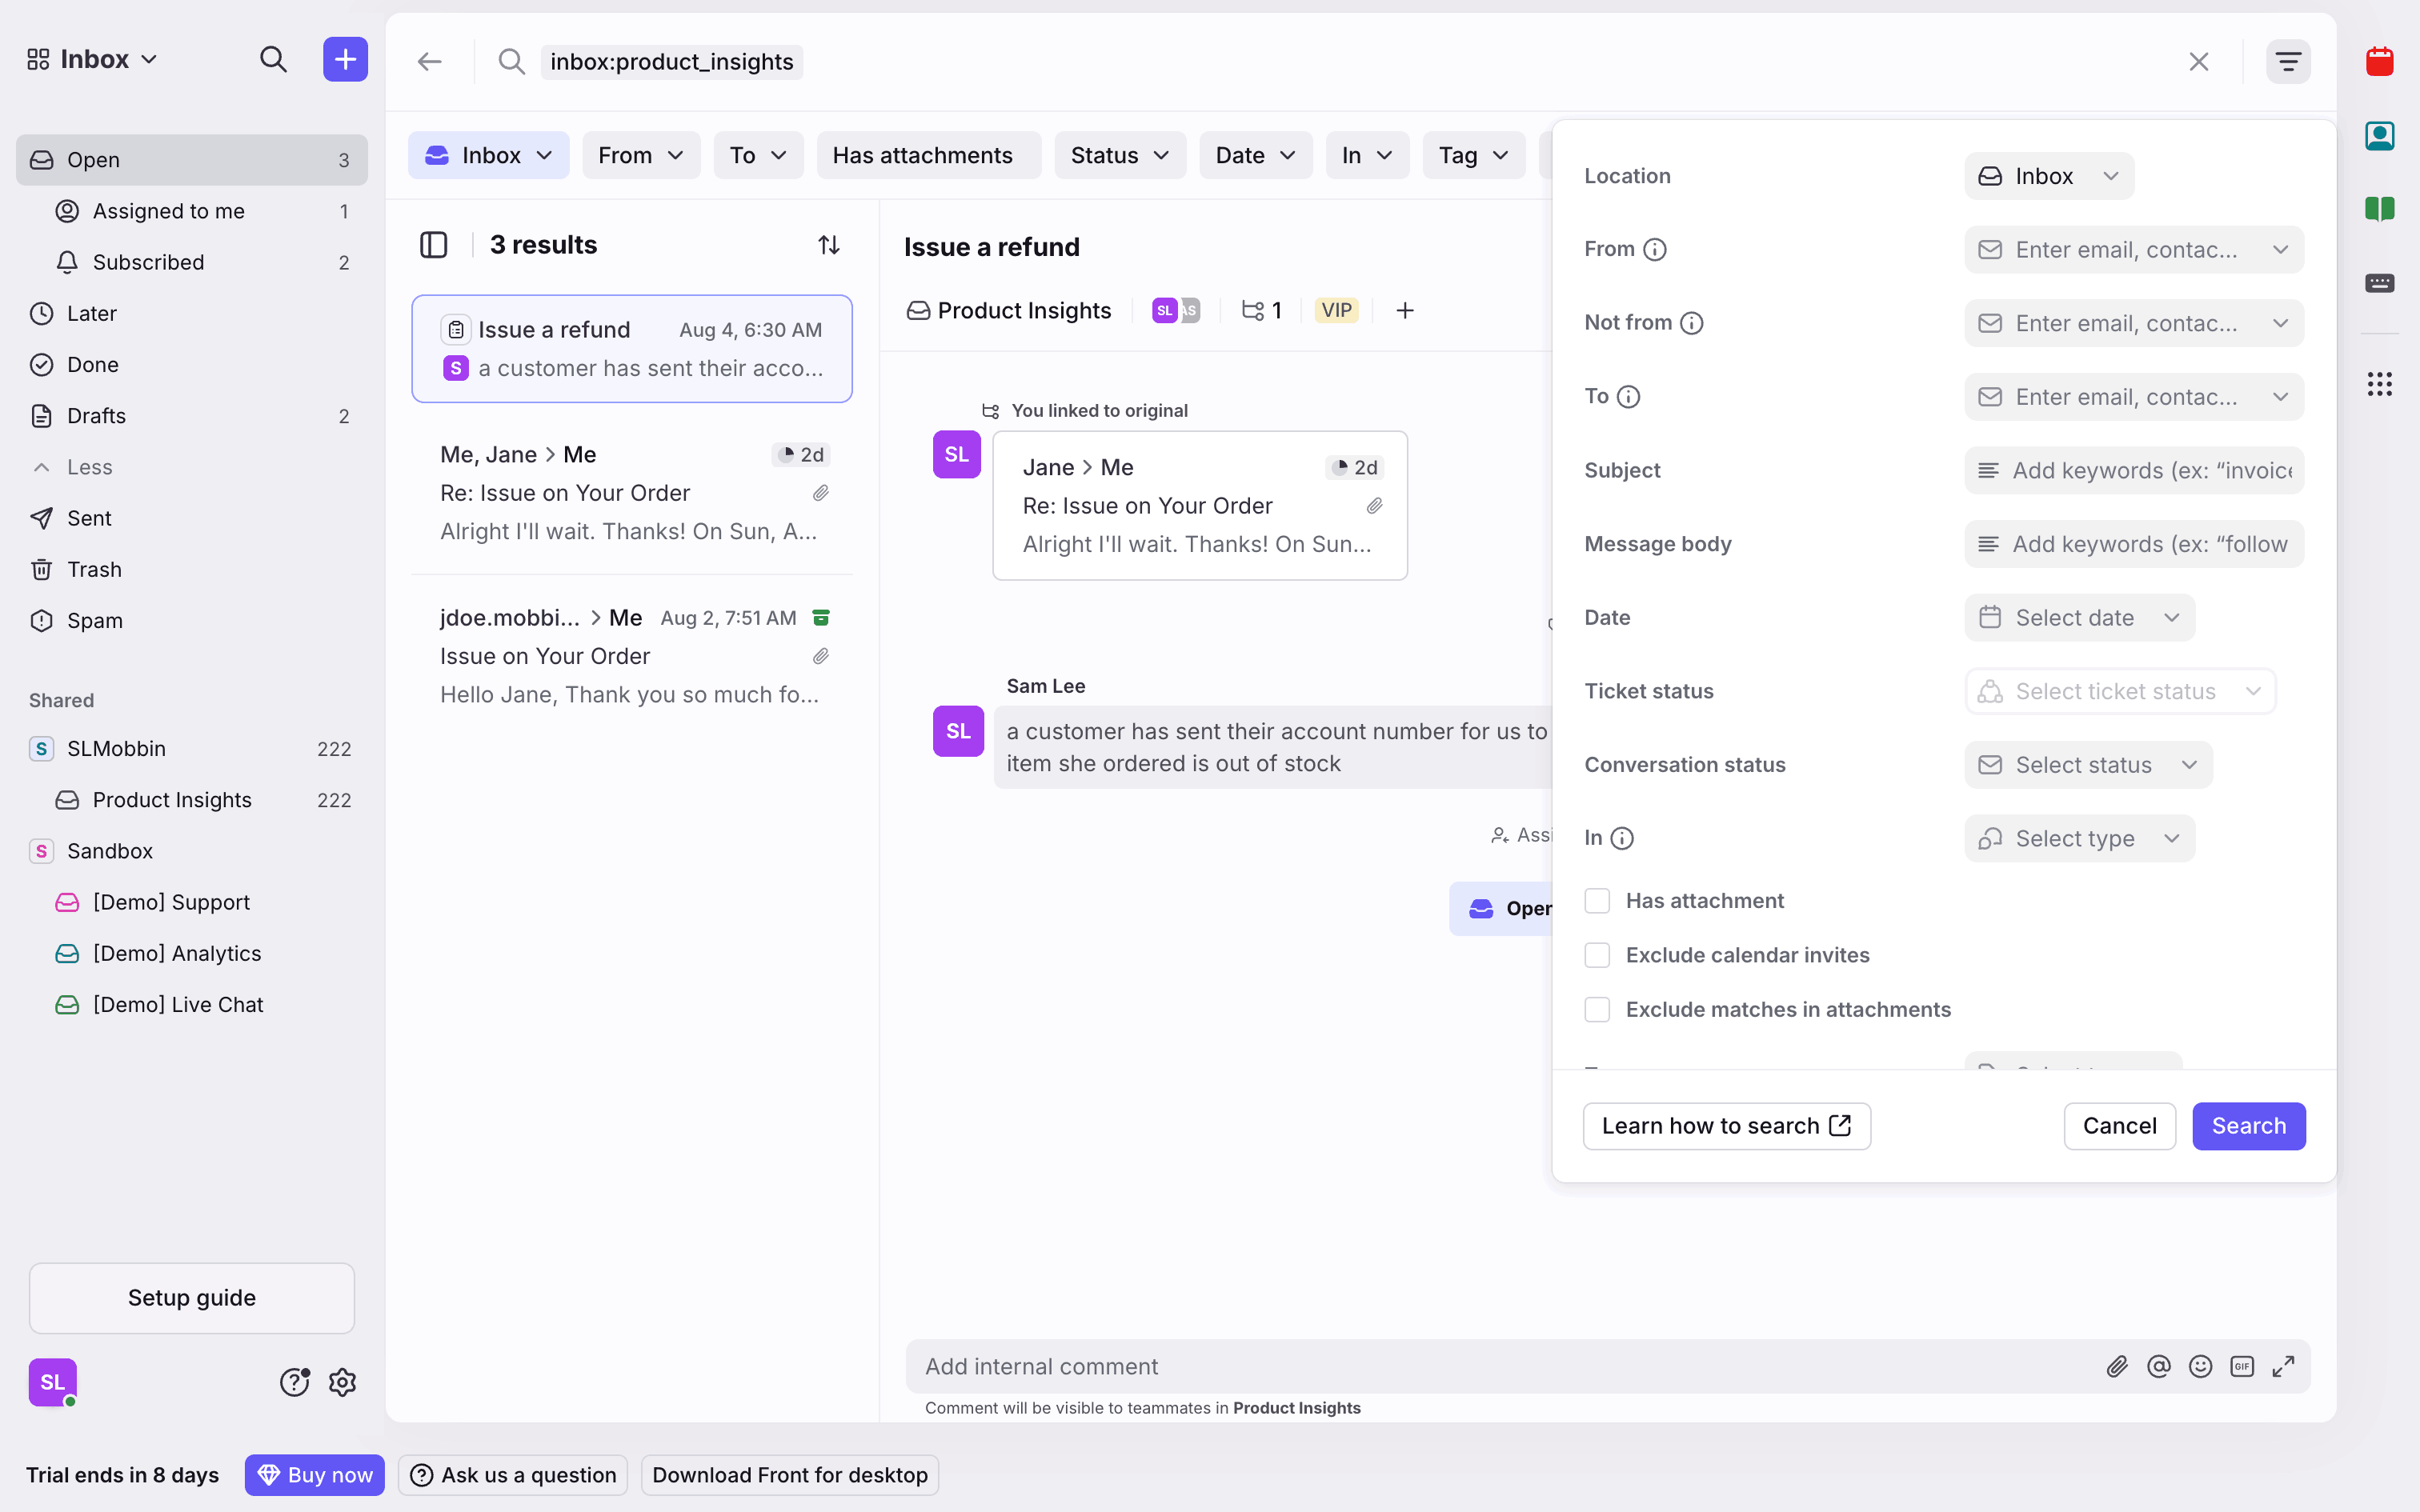Click the blue Search button
This screenshot has width=2420, height=1512.
coord(2248,1126)
